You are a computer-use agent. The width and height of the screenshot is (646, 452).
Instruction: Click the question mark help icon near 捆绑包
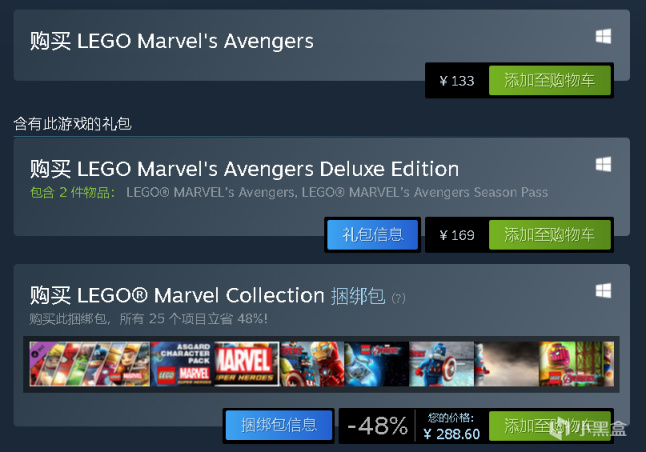coord(399,298)
